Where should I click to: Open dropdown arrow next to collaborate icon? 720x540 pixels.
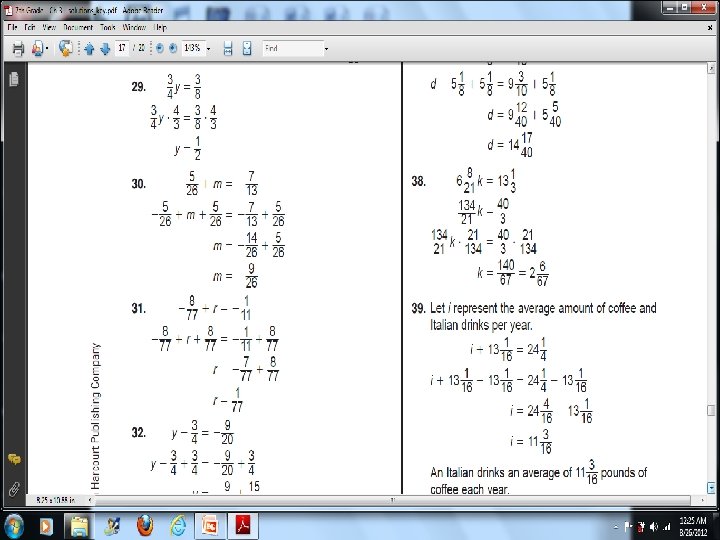47,49
